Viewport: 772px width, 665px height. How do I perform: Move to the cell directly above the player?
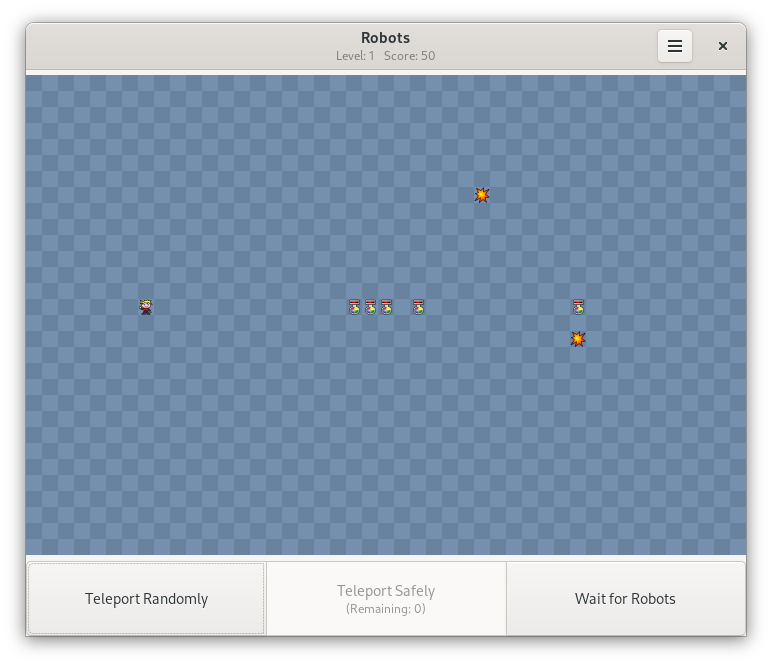point(146,291)
